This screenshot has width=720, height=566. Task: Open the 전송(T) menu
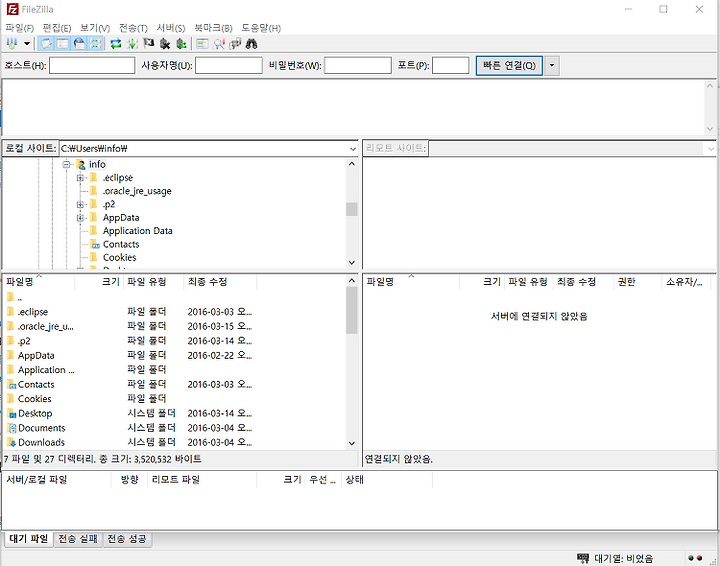point(133,28)
